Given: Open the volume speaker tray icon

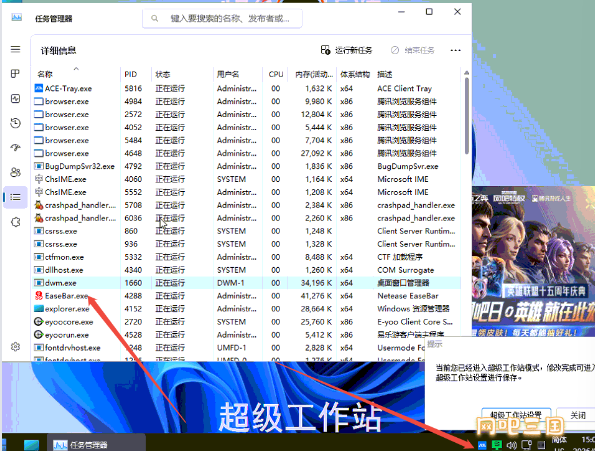Looking at the screenshot, I should click(512, 445).
